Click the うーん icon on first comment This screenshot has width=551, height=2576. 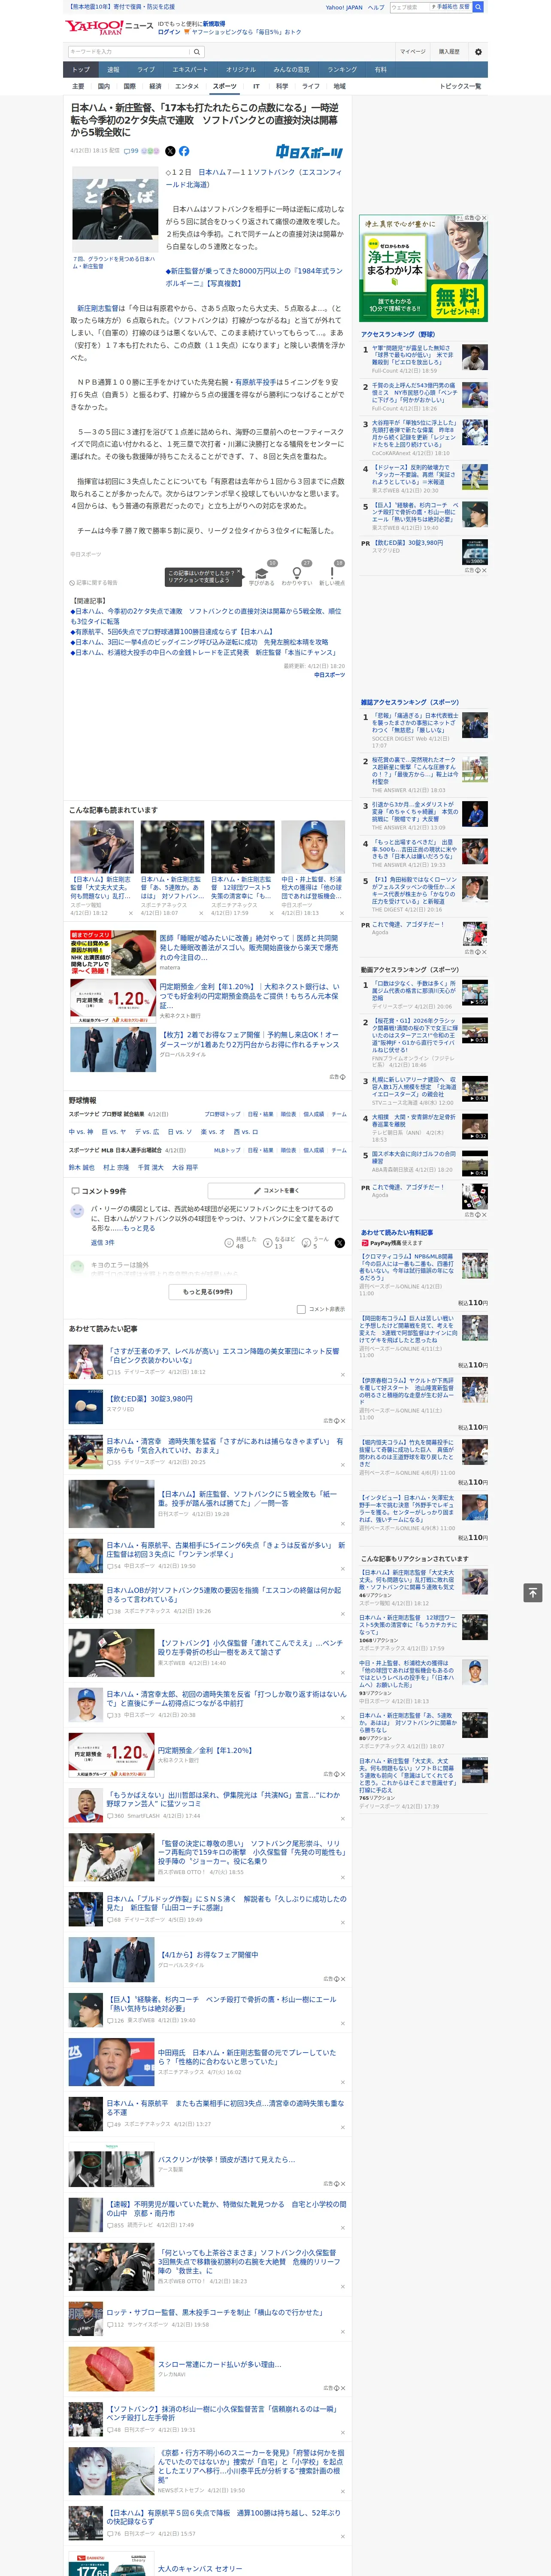click(306, 1243)
